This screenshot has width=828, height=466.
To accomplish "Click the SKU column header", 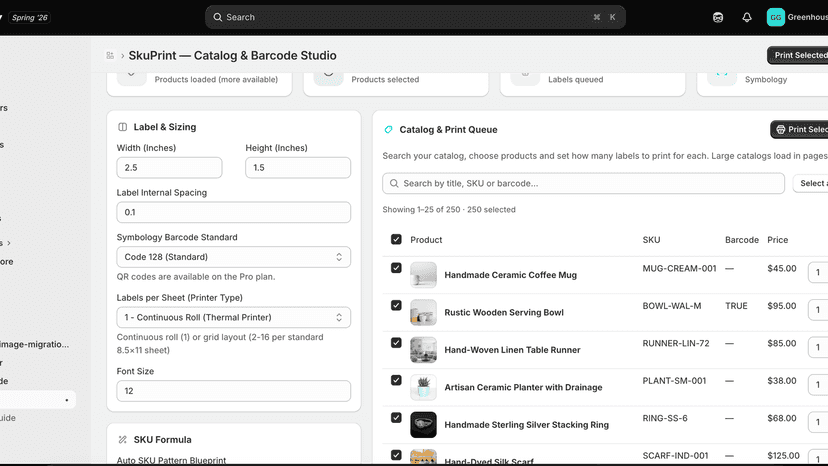I will coord(651,240).
